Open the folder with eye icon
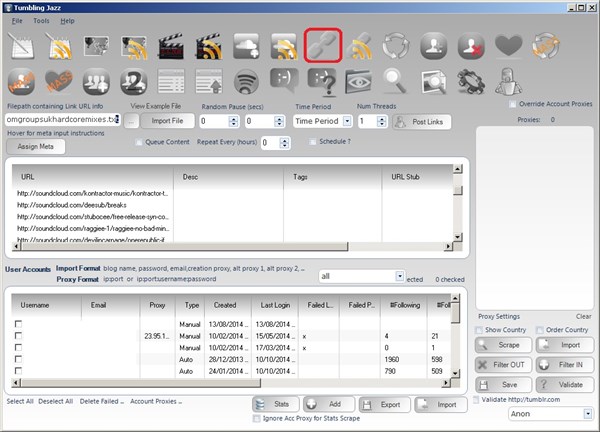Viewport: 600px width, 432px height. [x=359, y=81]
